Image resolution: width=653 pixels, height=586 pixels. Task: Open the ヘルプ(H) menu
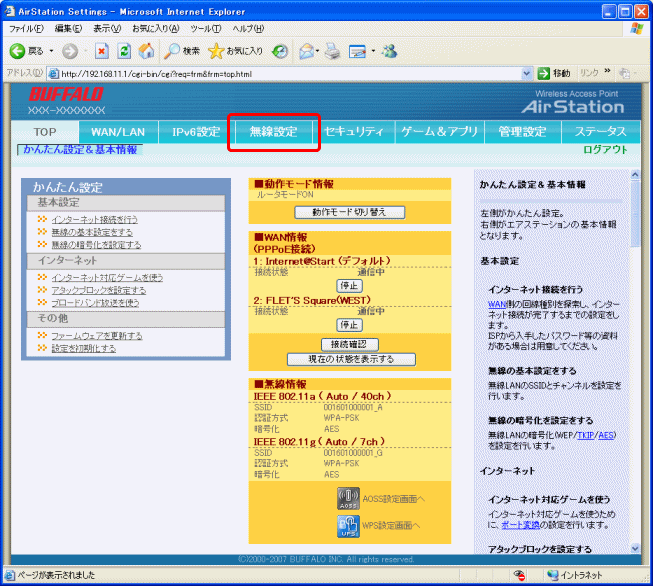248,28
